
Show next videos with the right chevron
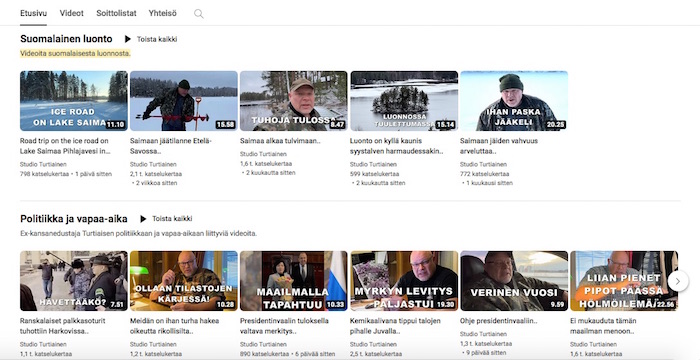click(x=678, y=281)
